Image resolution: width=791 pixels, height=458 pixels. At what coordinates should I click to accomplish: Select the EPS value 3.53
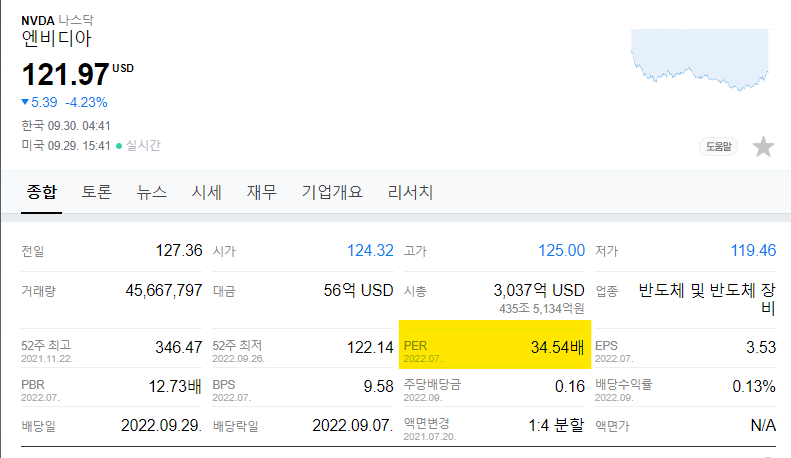(x=761, y=347)
